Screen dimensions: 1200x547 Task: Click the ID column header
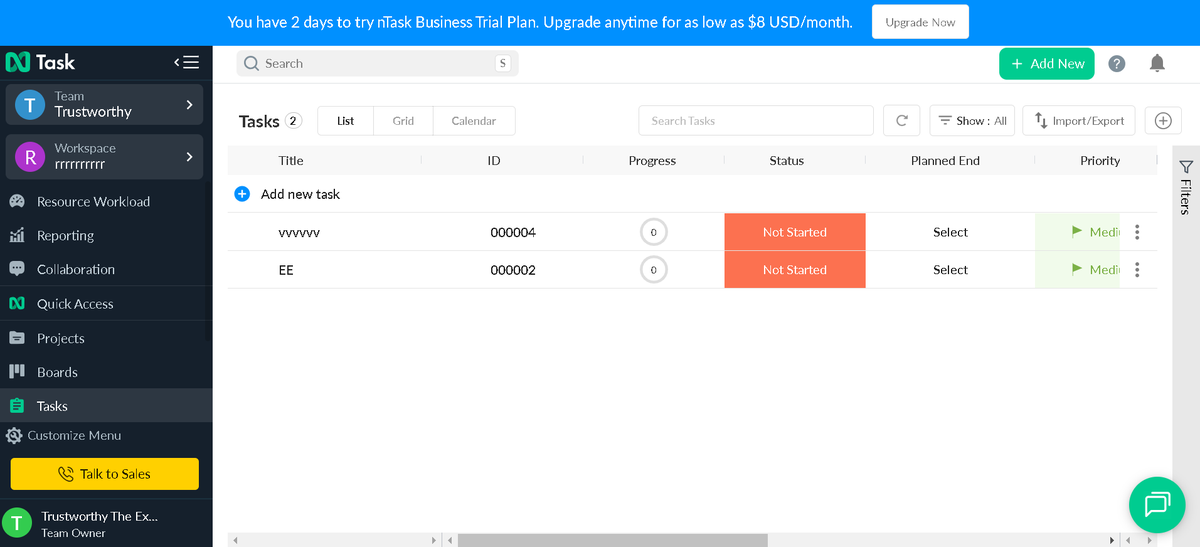tap(494, 160)
